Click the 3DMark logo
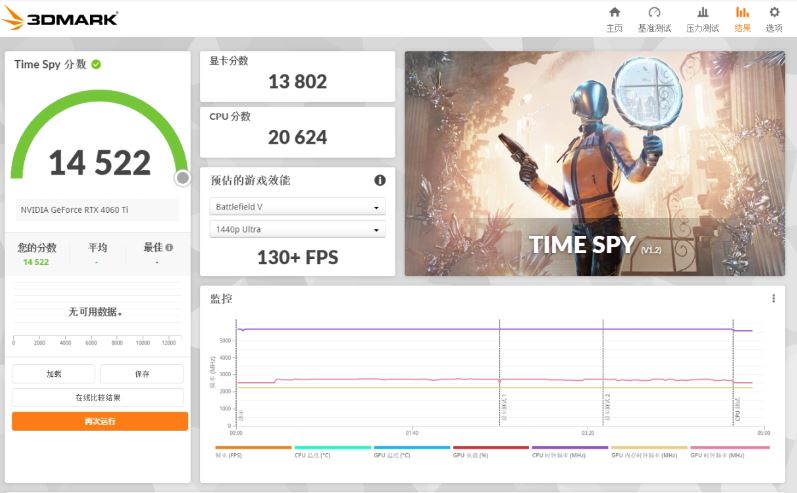The height and width of the screenshot is (493, 797). point(62,18)
